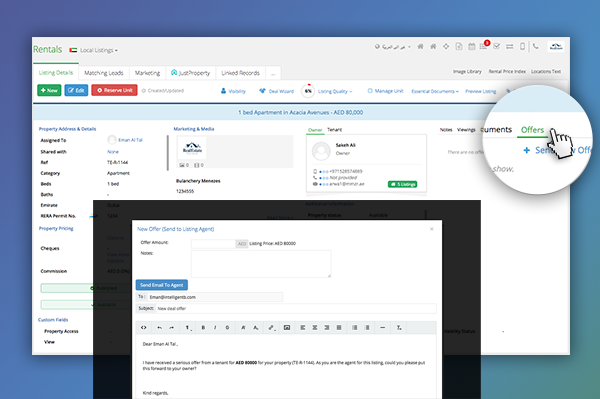Viewport: 600px width, 399px height.
Task: Switch to Listing Details tab
Action: (x=56, y=72)
